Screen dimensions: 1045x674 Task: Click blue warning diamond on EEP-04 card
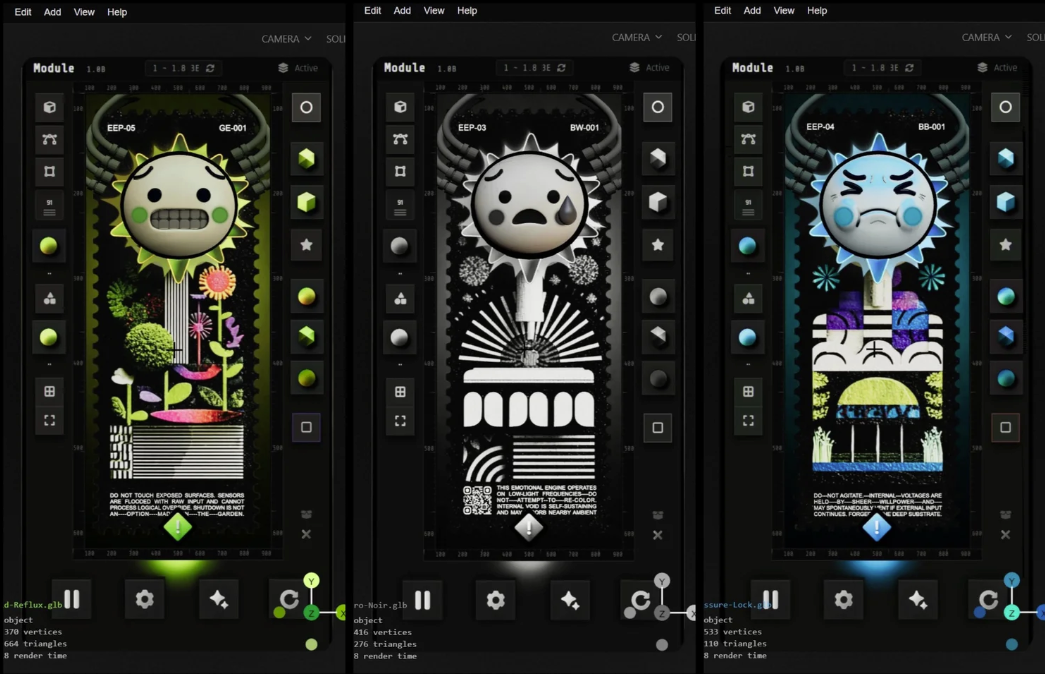[876, 527]
